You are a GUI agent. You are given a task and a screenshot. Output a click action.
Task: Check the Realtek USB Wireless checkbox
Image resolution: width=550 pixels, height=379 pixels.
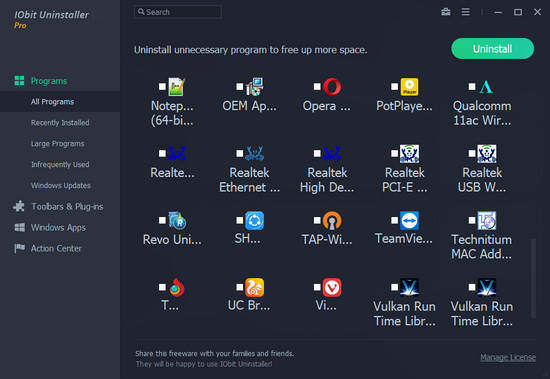472,153
